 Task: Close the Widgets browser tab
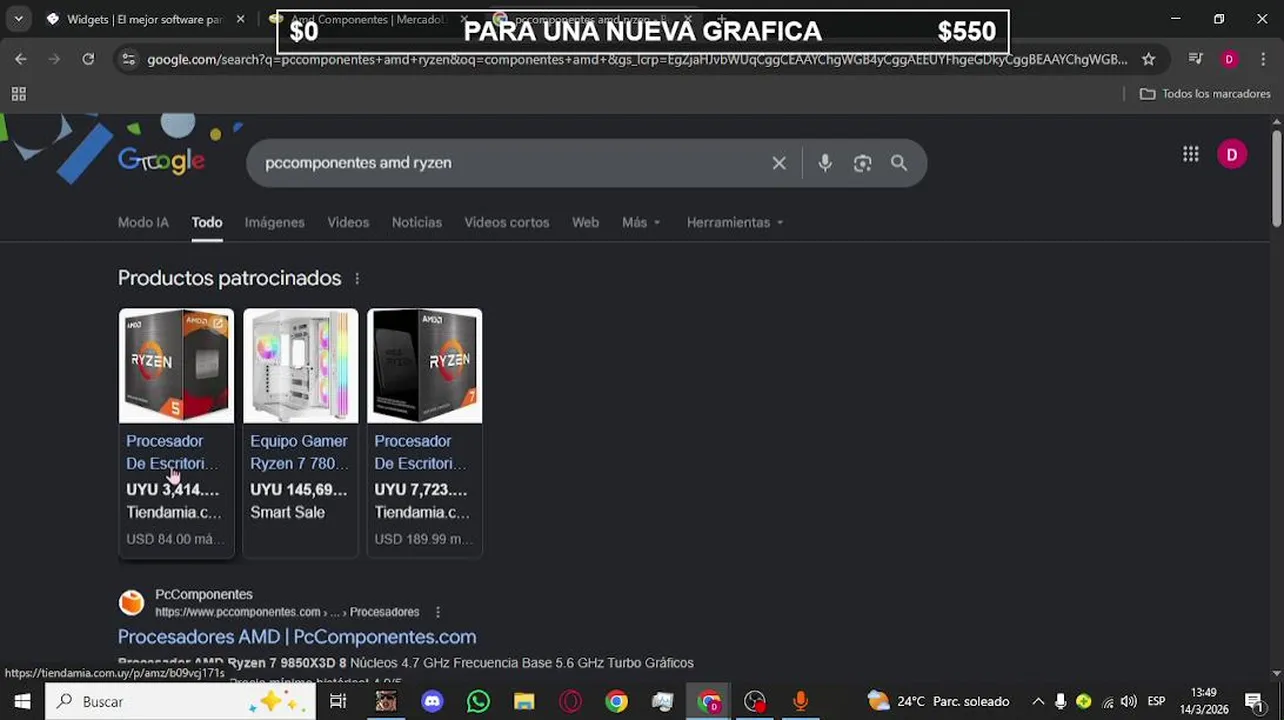click(x=240, y=19)
